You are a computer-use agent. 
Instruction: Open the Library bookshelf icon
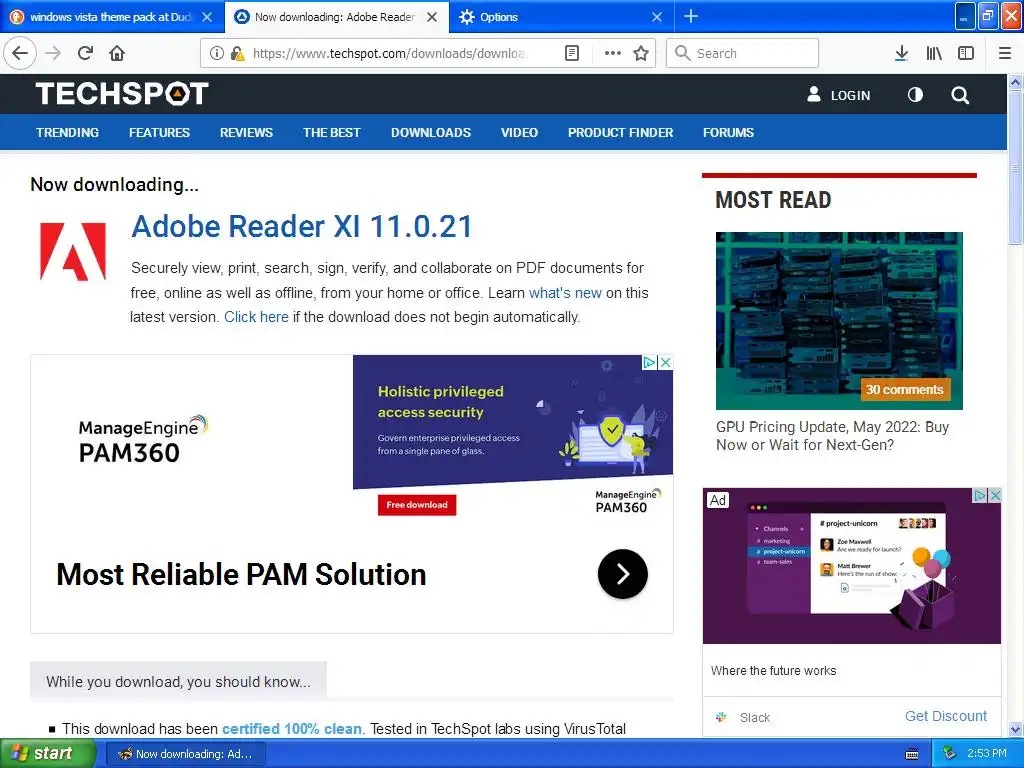(934, 54)
